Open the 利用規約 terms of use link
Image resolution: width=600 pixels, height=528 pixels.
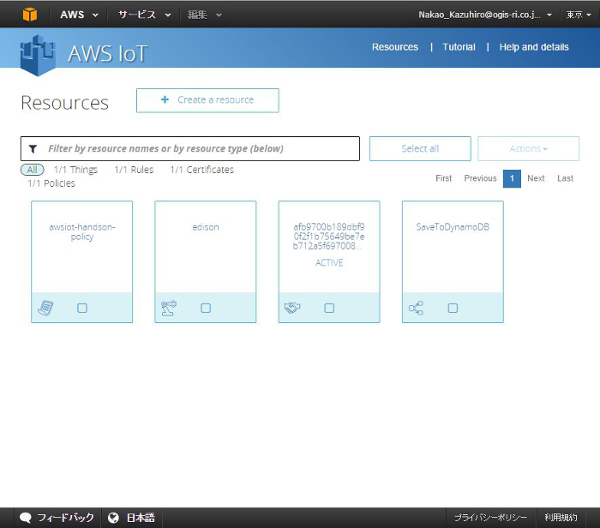click(561, 518)
